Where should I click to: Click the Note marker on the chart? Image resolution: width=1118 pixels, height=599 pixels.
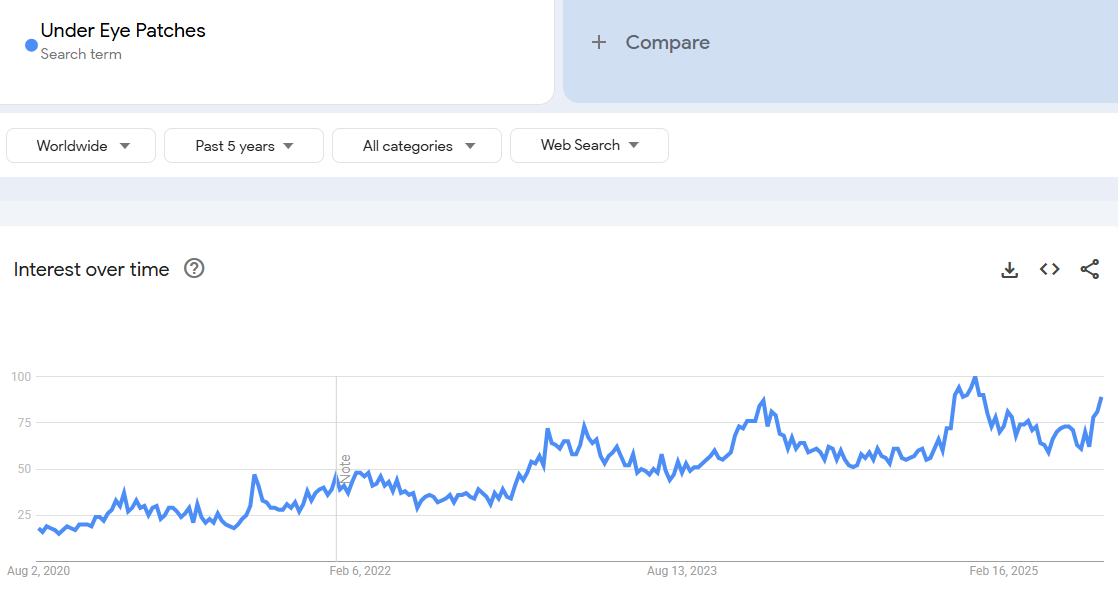click(345, 470)
